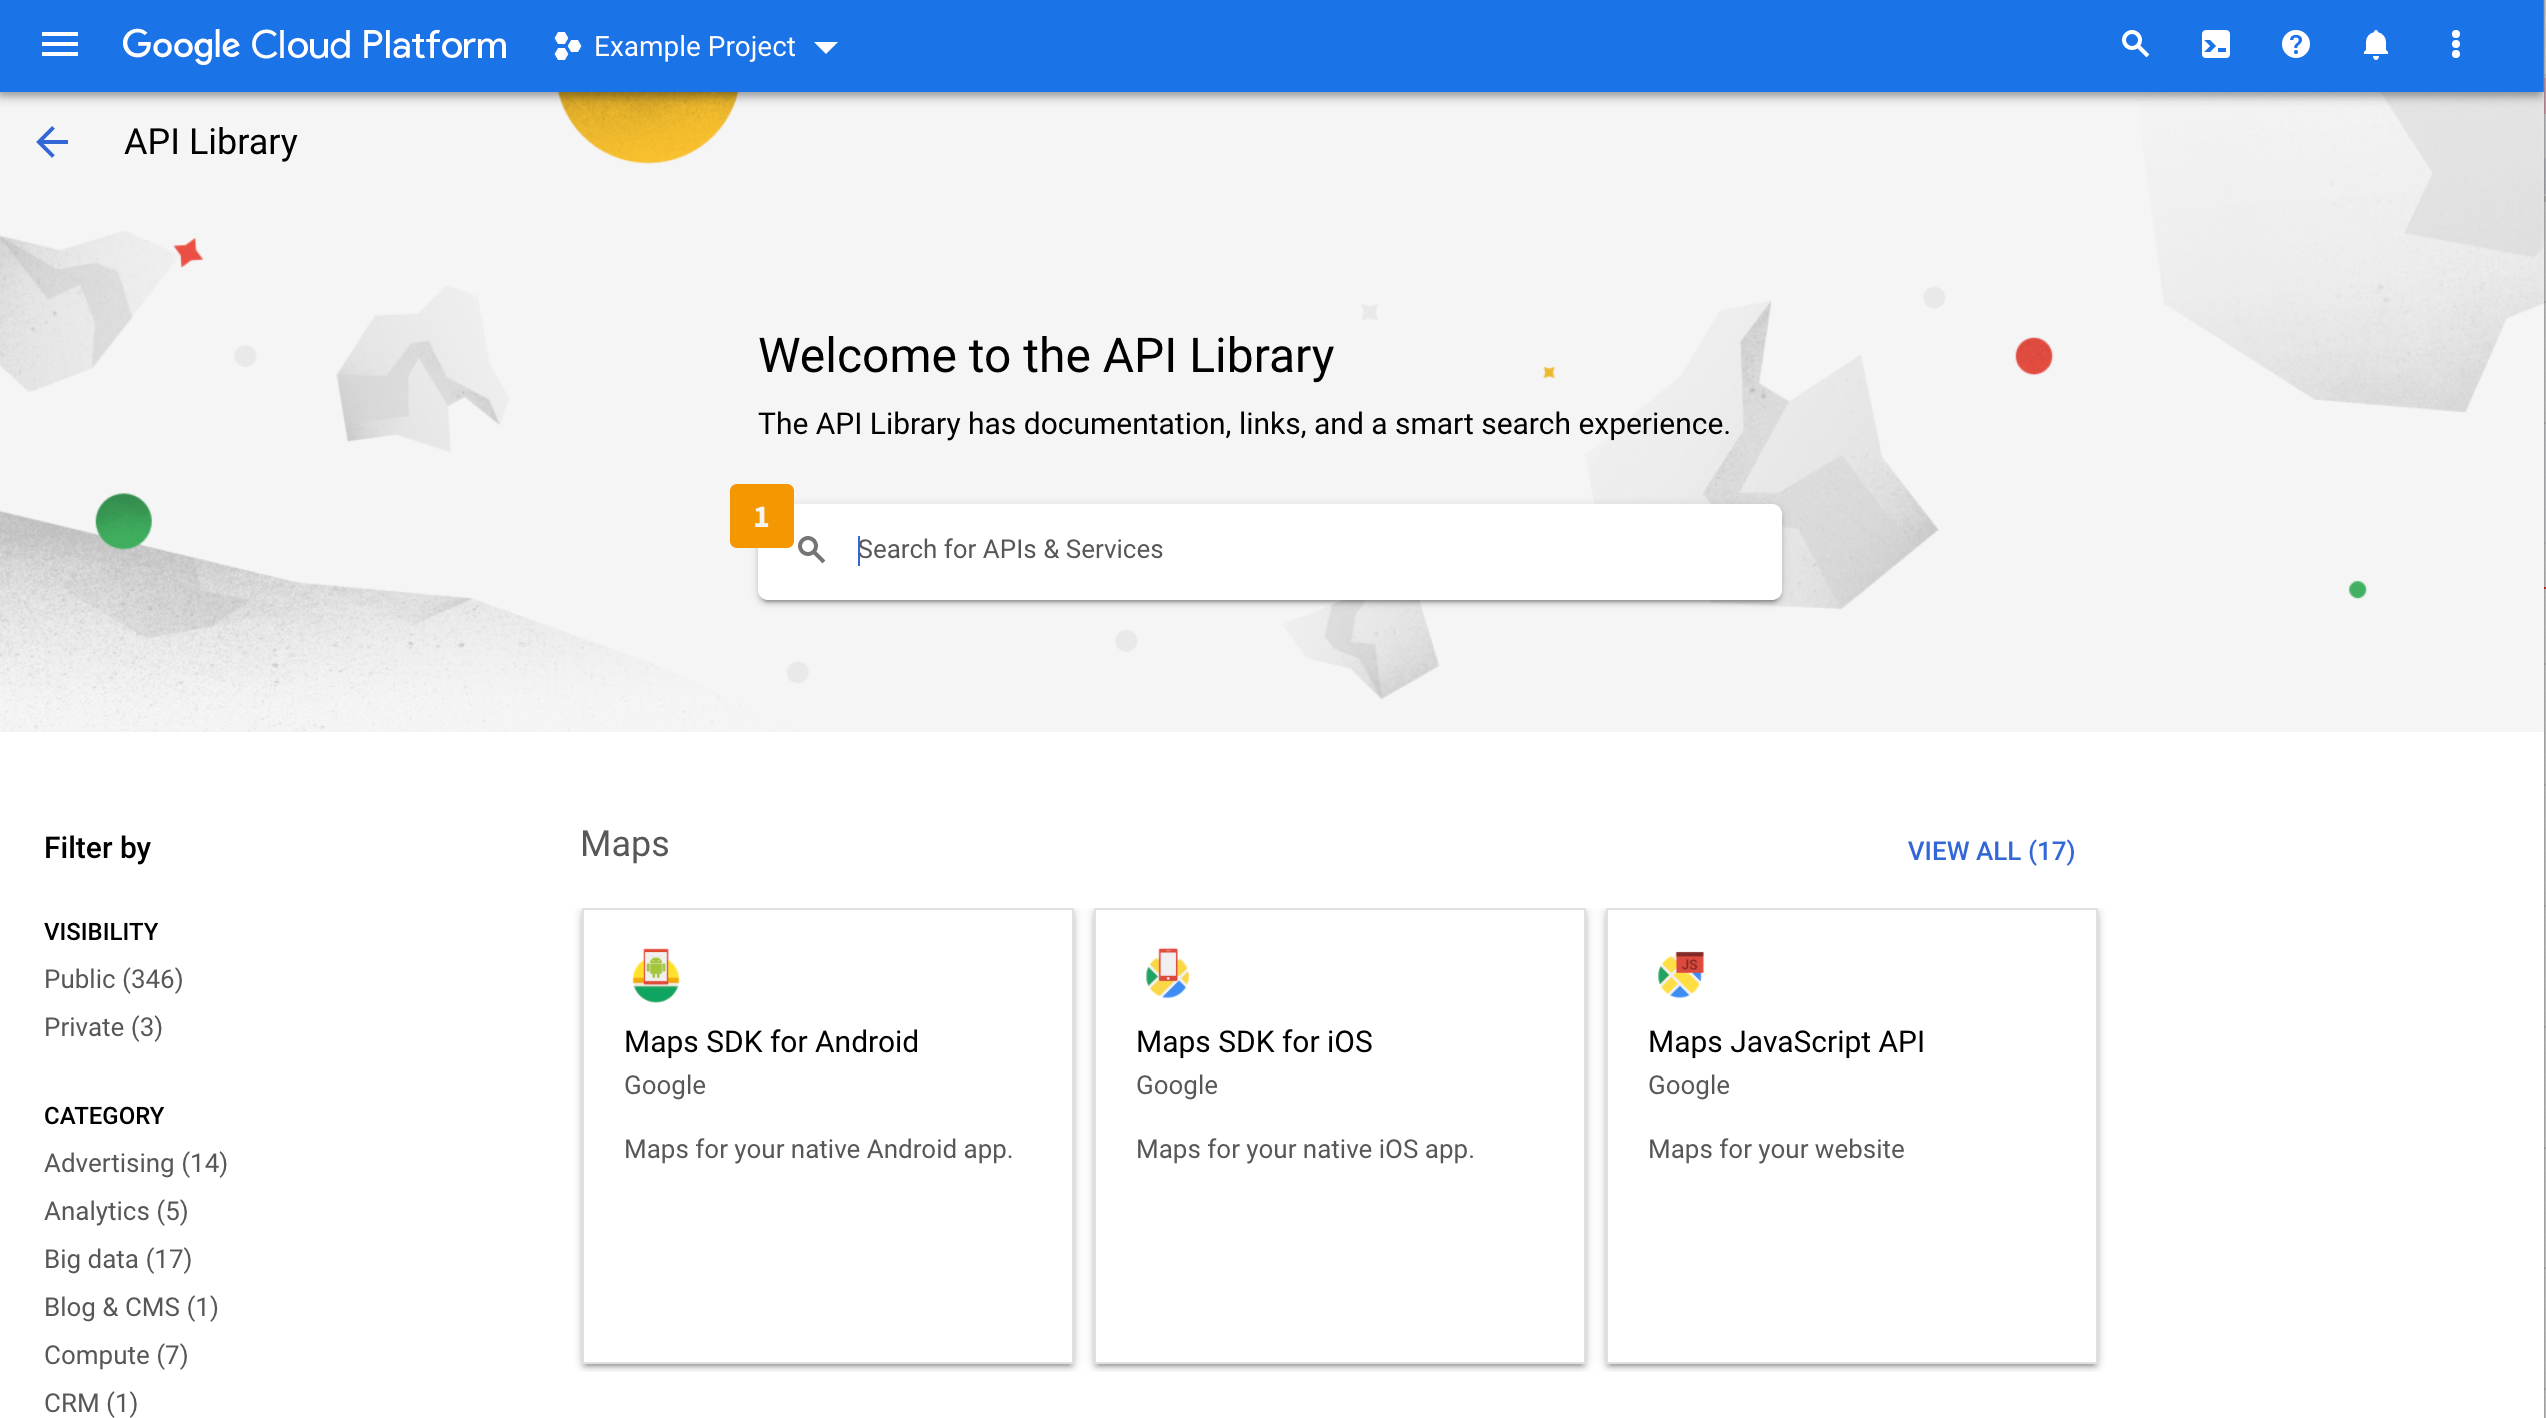Click the API Library page title
The image size is (2546, 1418).
(x=211, y=142)
